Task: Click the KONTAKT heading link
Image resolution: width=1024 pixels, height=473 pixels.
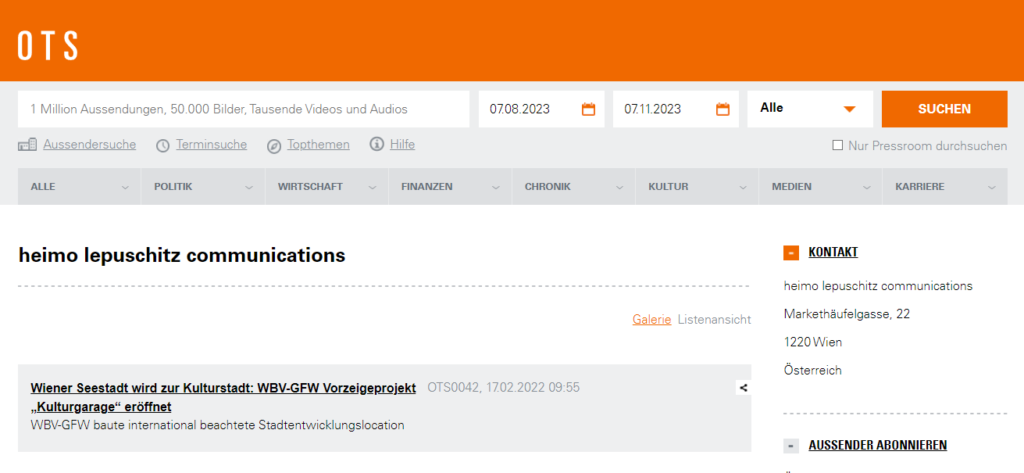Action: (833, 252)
